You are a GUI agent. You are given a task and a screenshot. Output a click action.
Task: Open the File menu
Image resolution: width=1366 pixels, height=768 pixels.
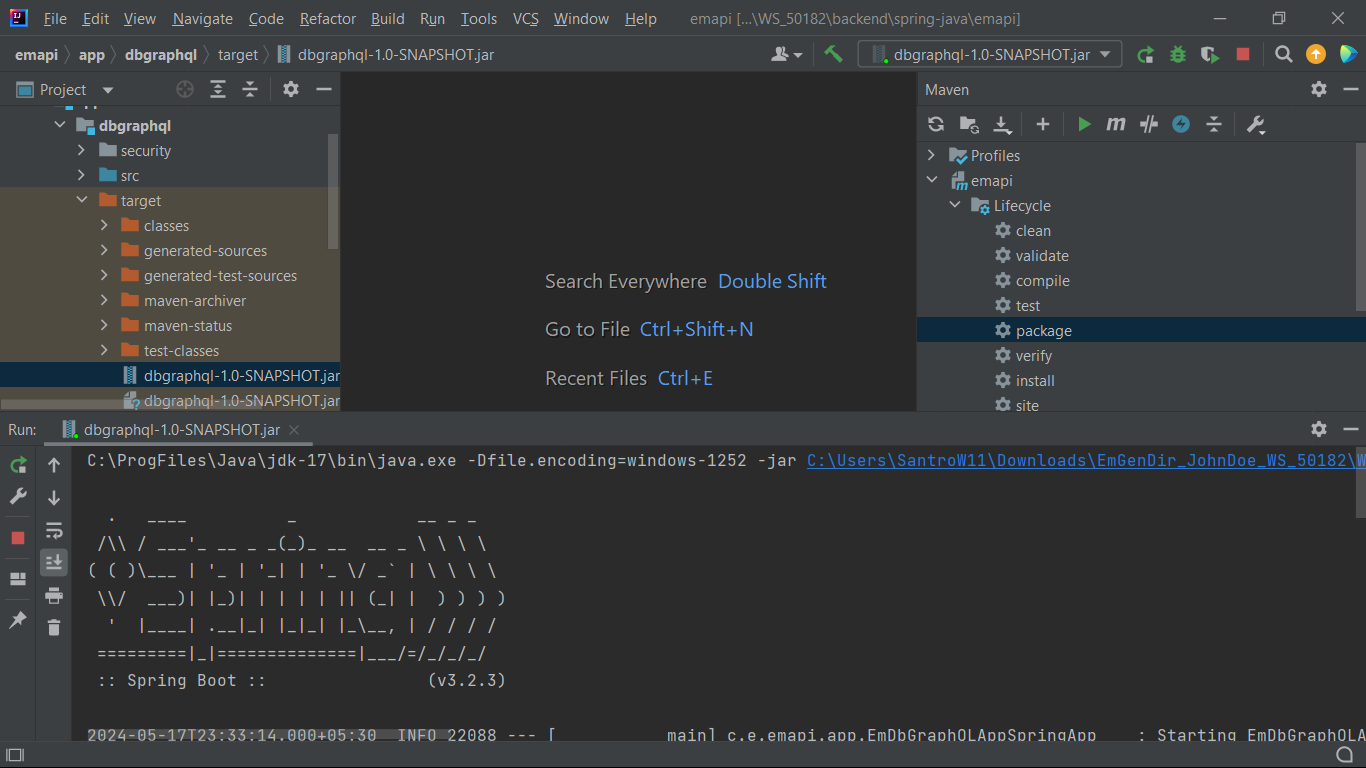(x=56, y=19)
